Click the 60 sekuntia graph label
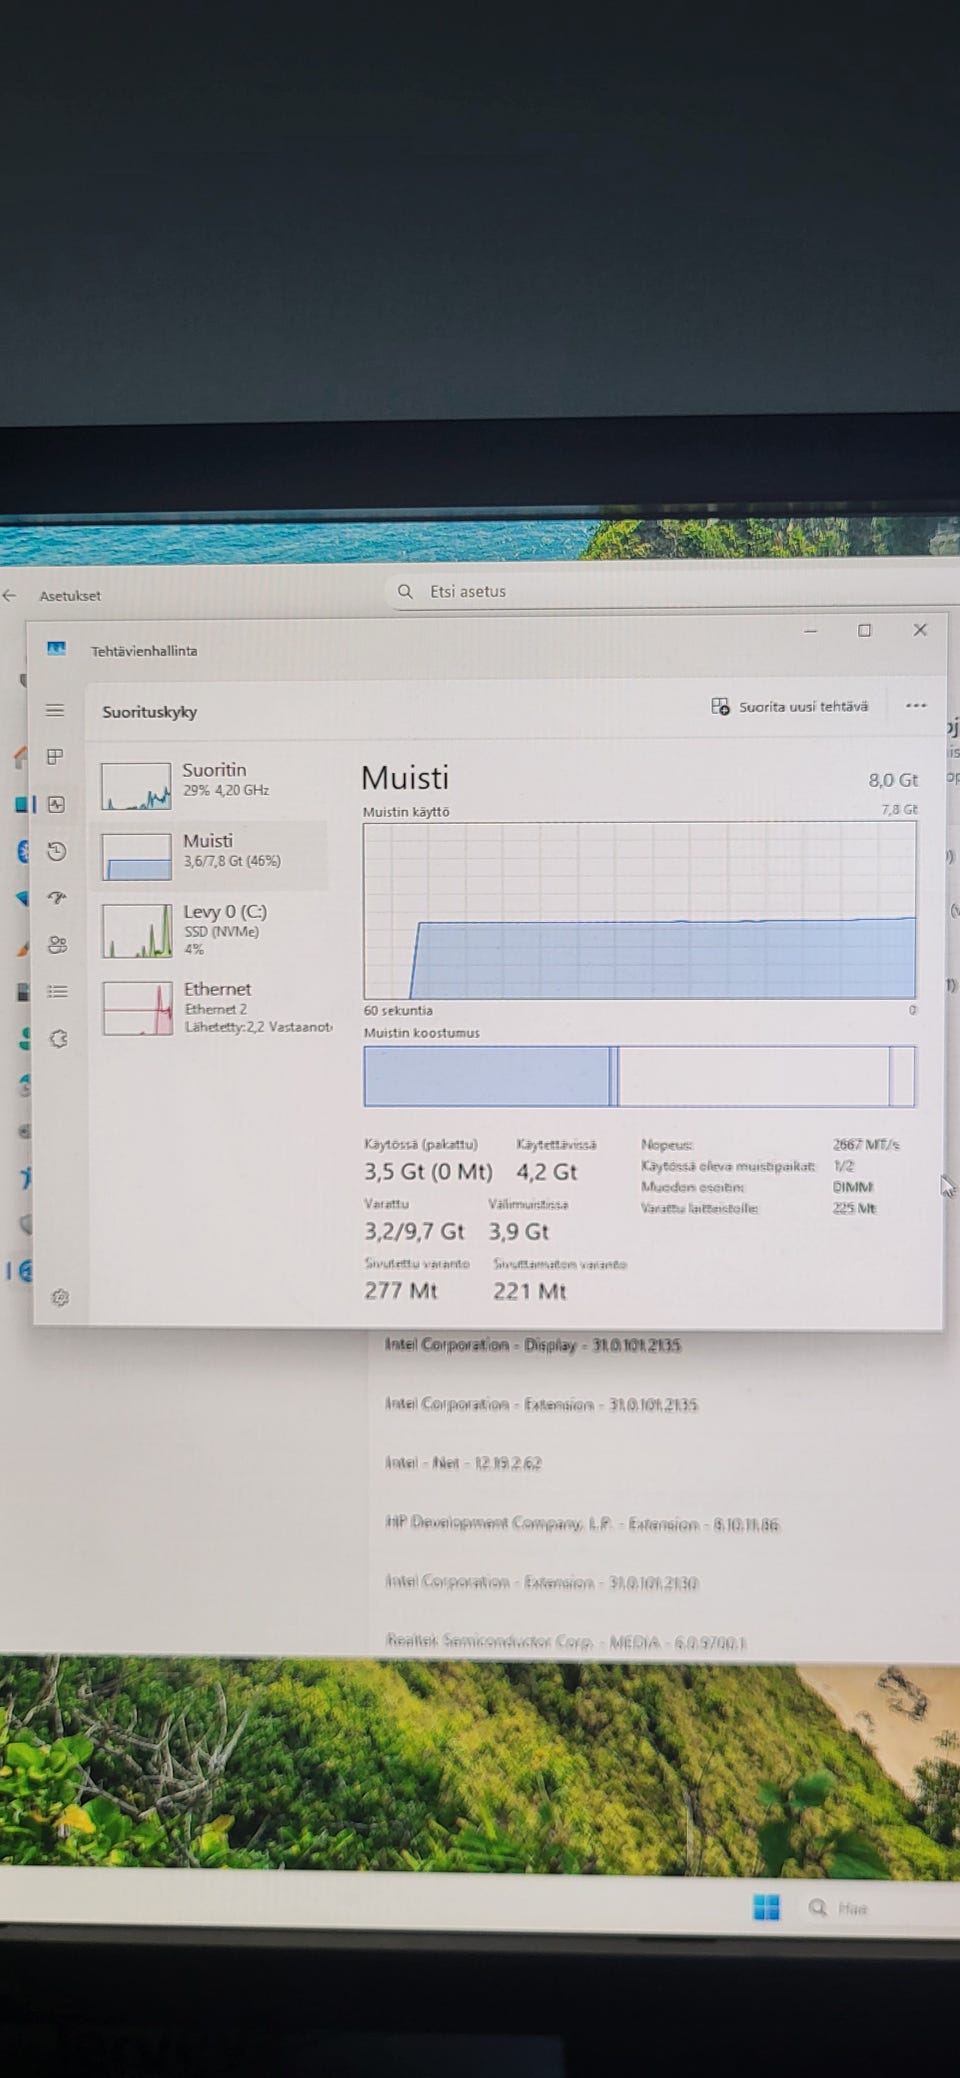Screen dimensions: 960x2078 coord(398,1011)
